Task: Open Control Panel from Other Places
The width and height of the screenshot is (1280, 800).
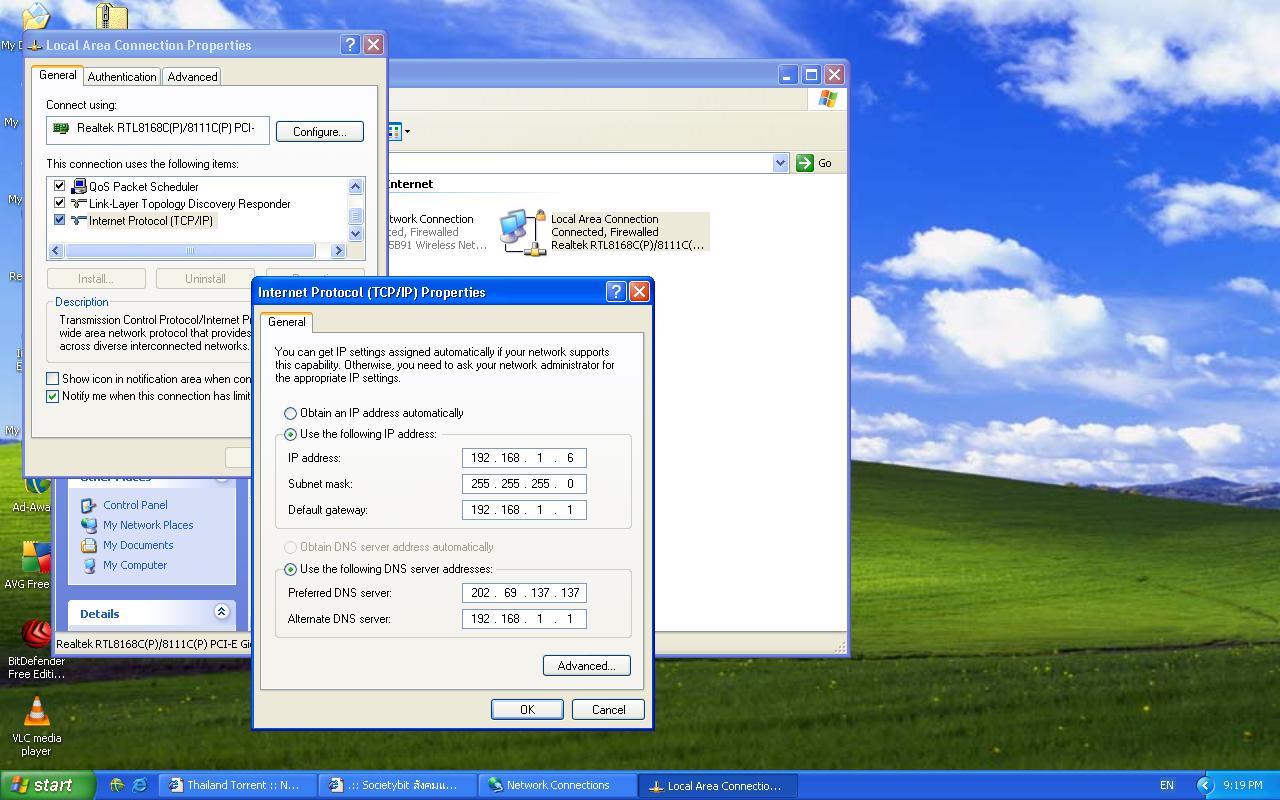Action: (x=135, y=505)
